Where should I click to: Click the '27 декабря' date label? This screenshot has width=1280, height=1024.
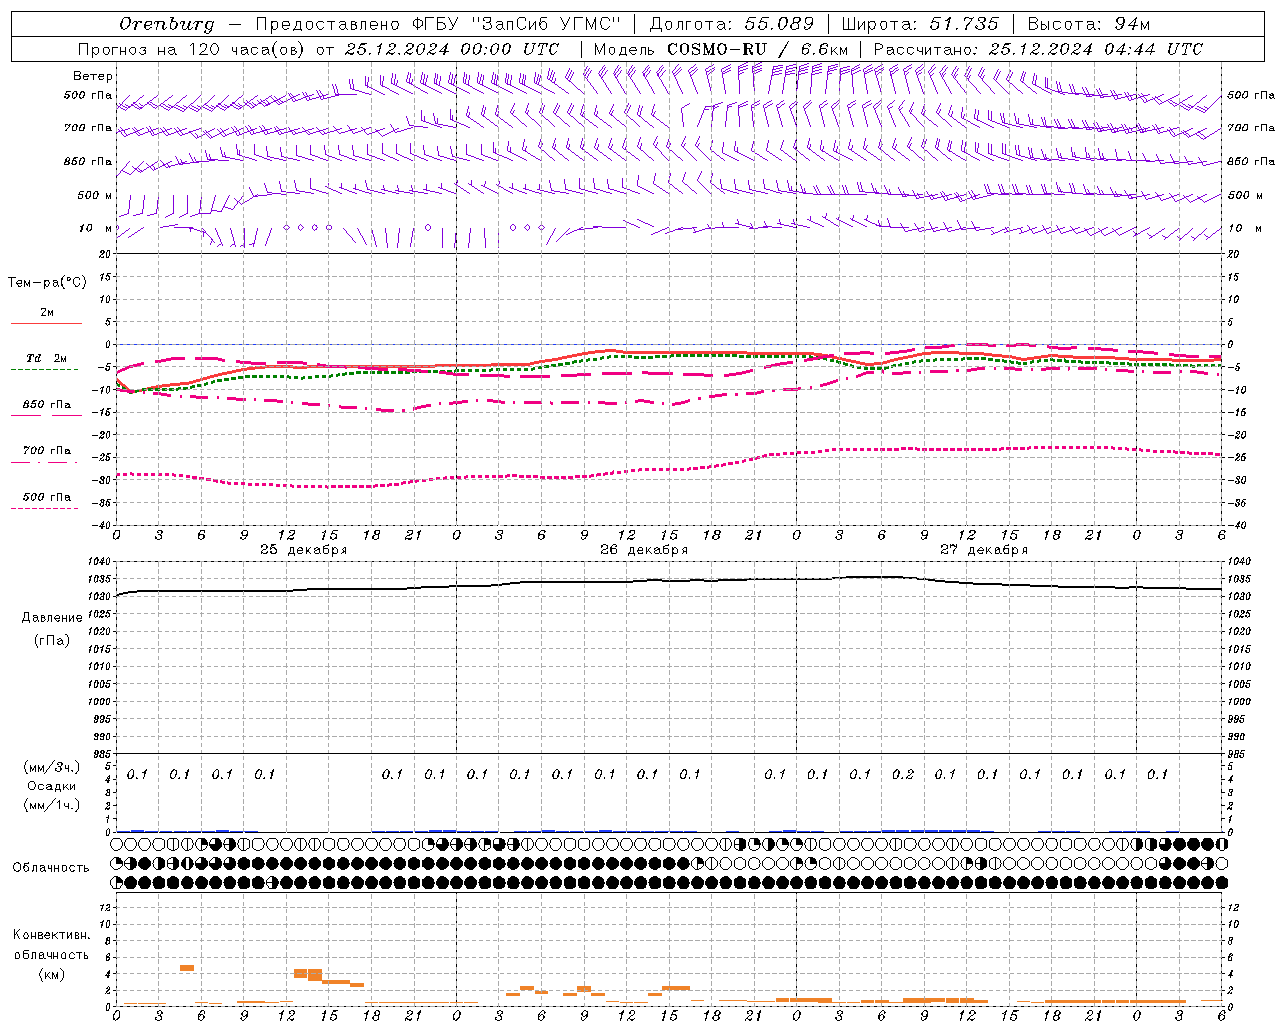point(983,550)
